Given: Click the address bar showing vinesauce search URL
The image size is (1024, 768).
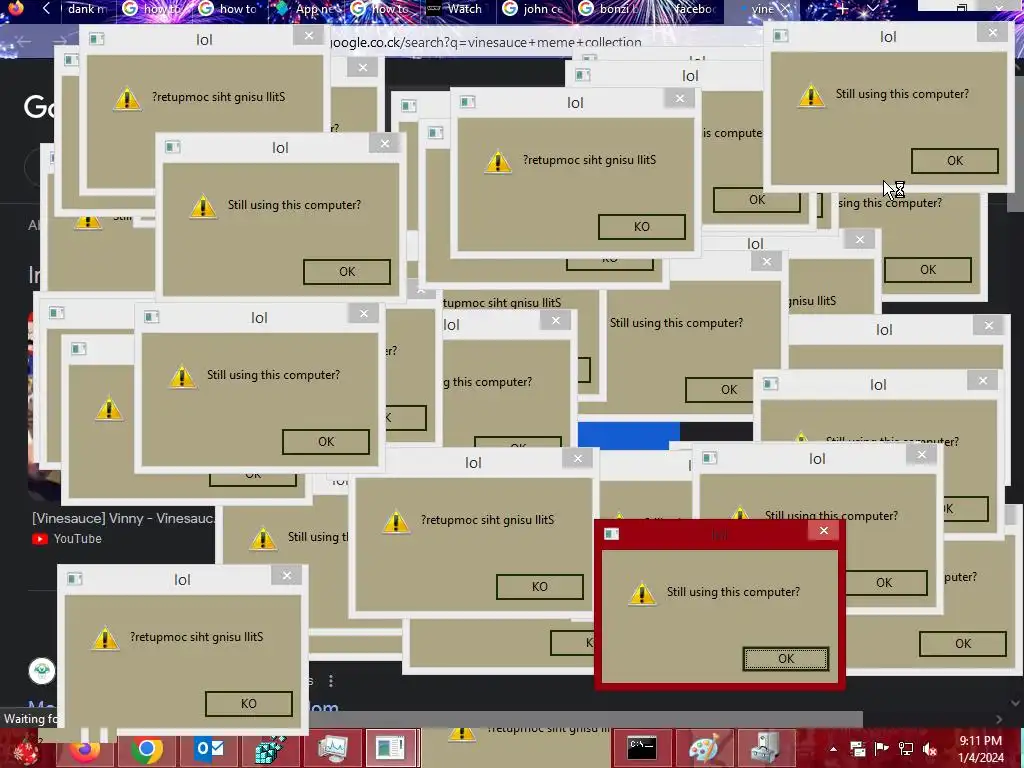Looking at the screenshot, I should click(486, 42).
